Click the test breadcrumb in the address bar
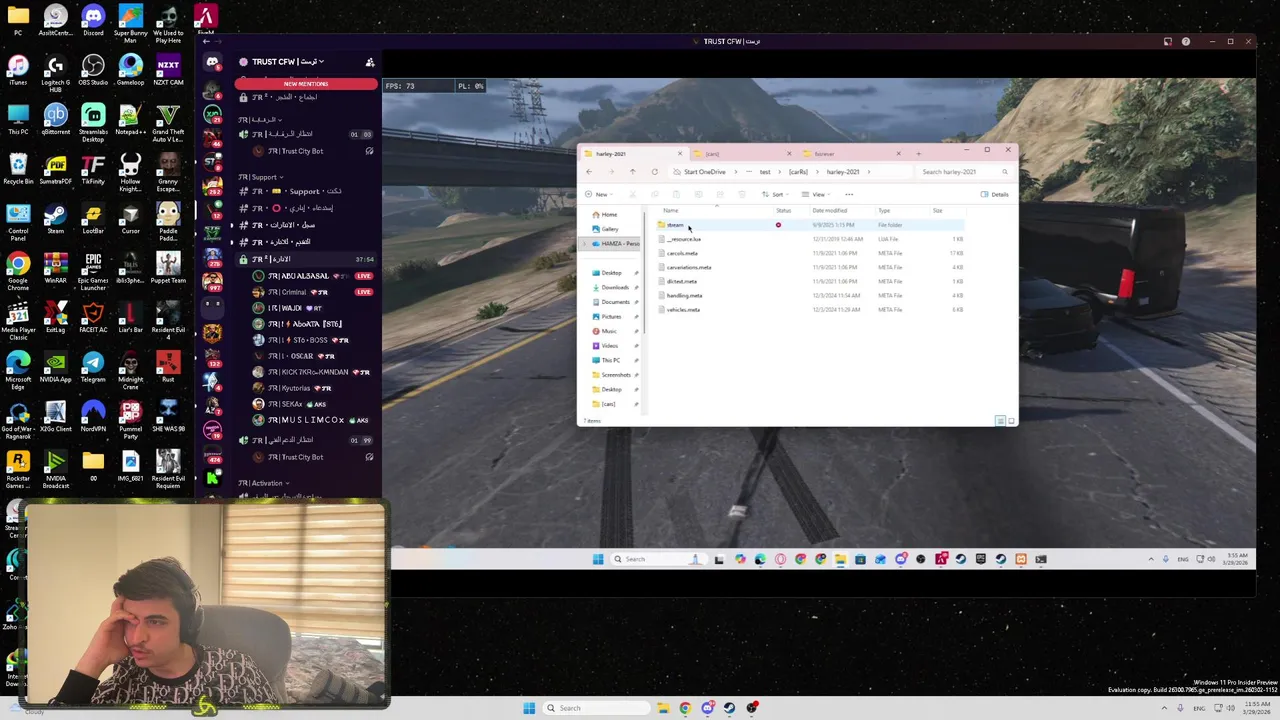Image resolution: width=1280 pixels, height=720 pixels. point(765,172)
